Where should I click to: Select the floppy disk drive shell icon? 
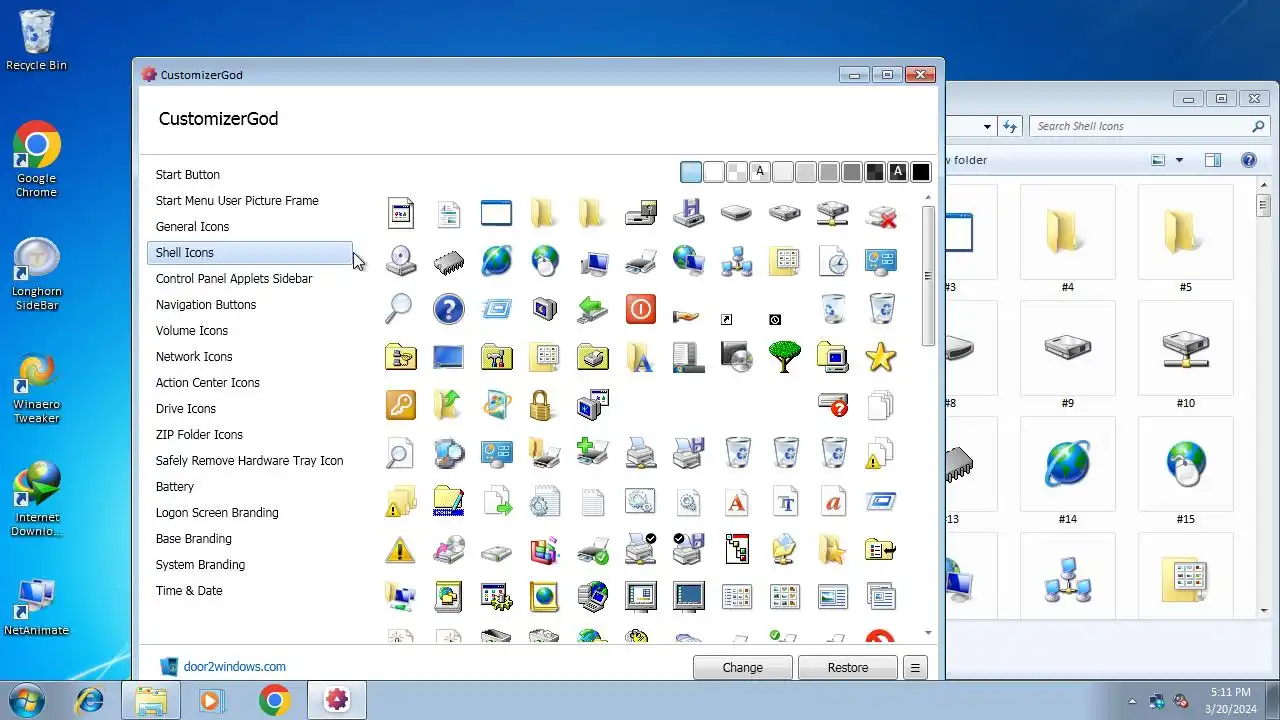click(688, 213)
